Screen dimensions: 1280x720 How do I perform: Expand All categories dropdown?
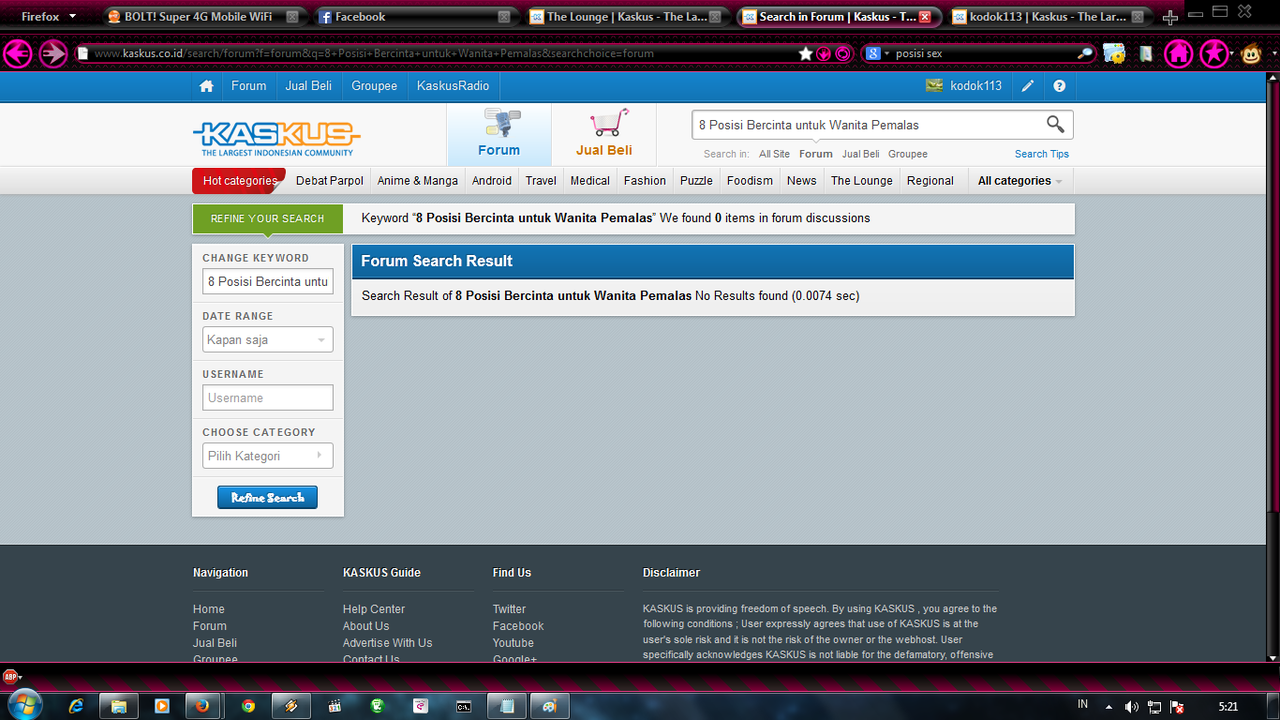coord(1020,181)
